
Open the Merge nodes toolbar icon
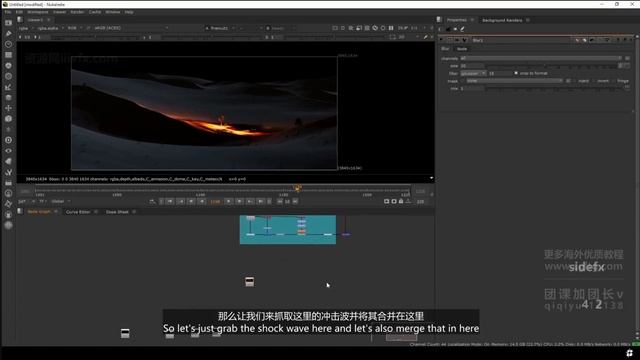coord(8,98)
